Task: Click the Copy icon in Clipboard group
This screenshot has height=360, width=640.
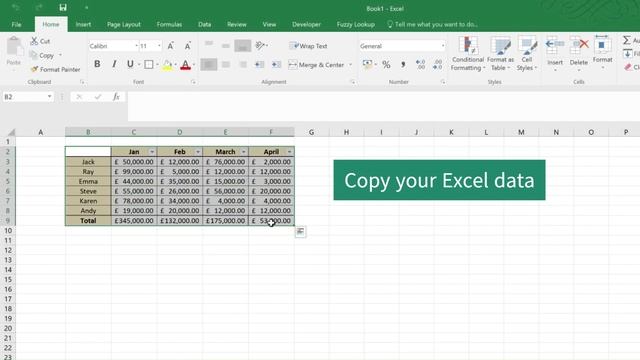Action: pyautogui.click(x=34, y=55)
